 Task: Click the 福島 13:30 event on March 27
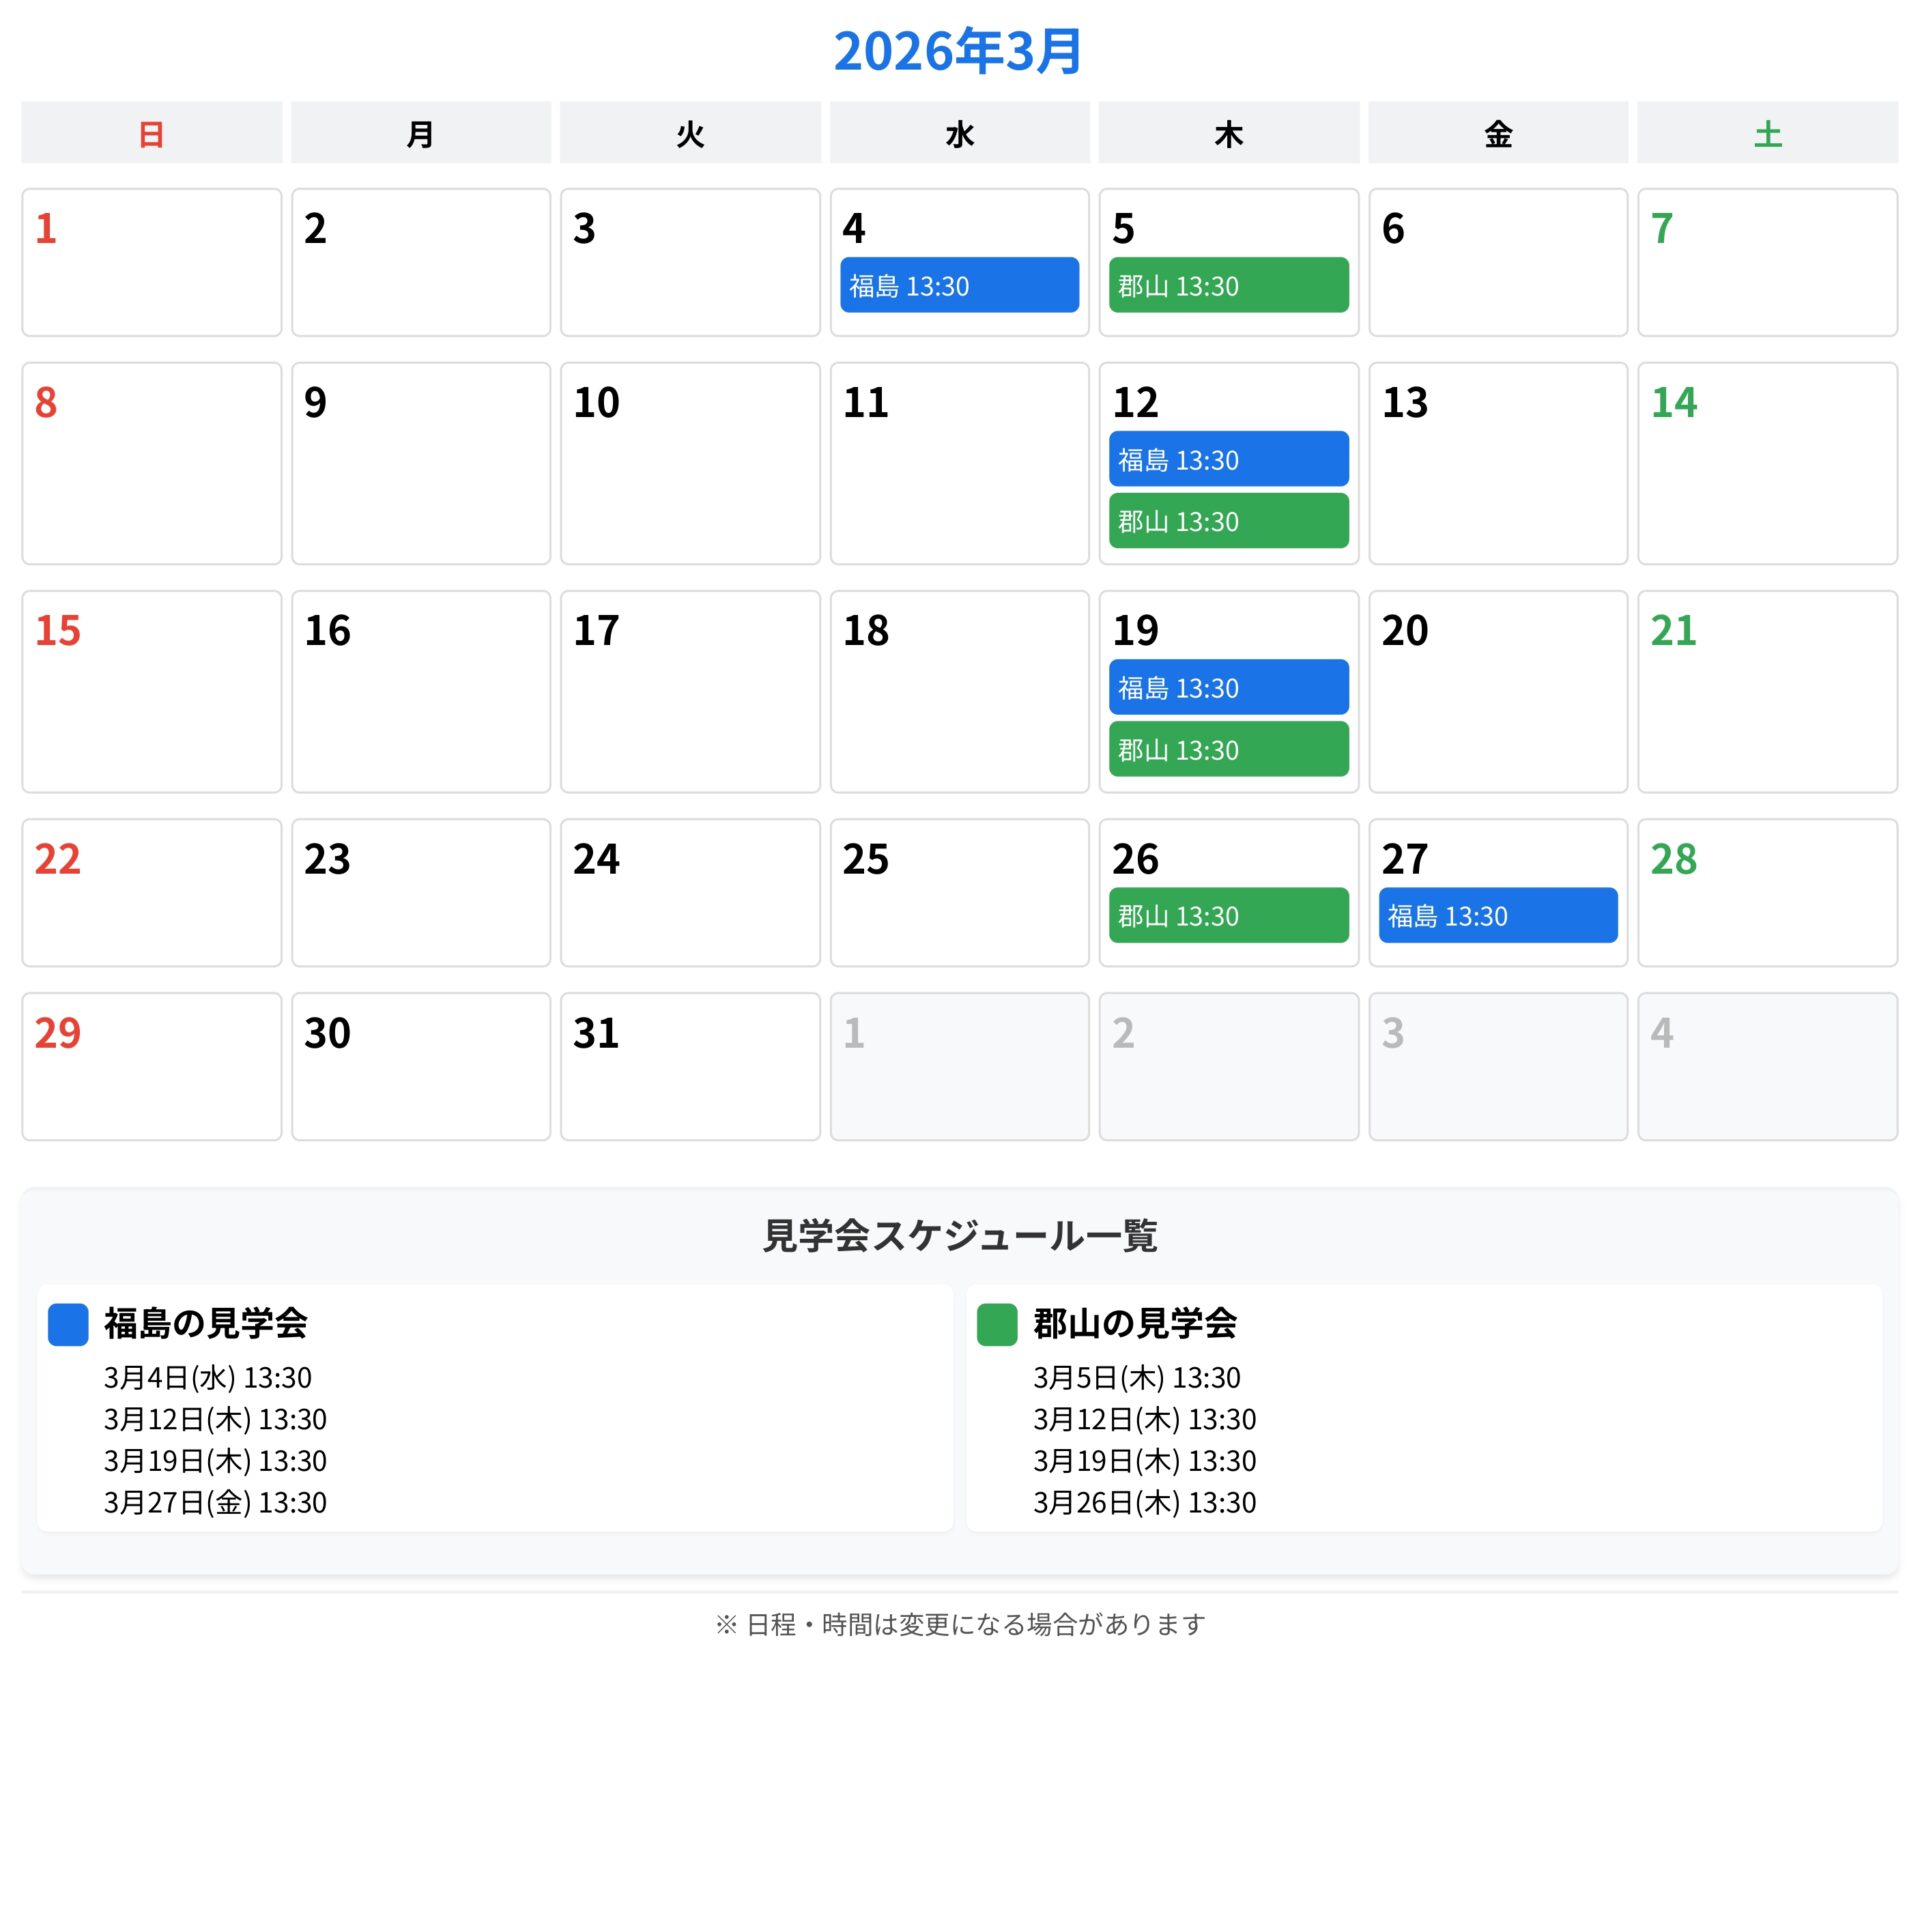tap(1497, 915)
